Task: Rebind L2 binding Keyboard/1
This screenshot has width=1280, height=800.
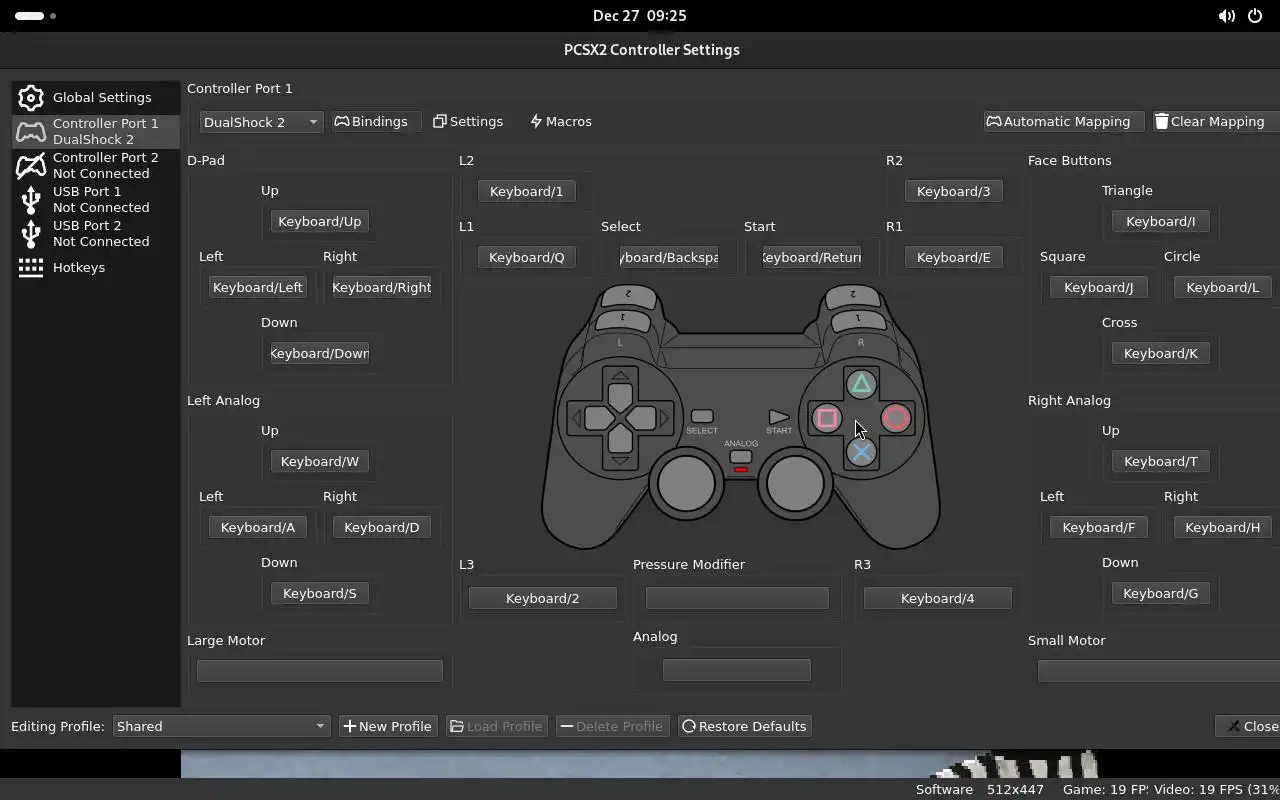Action: pos(527,191)
